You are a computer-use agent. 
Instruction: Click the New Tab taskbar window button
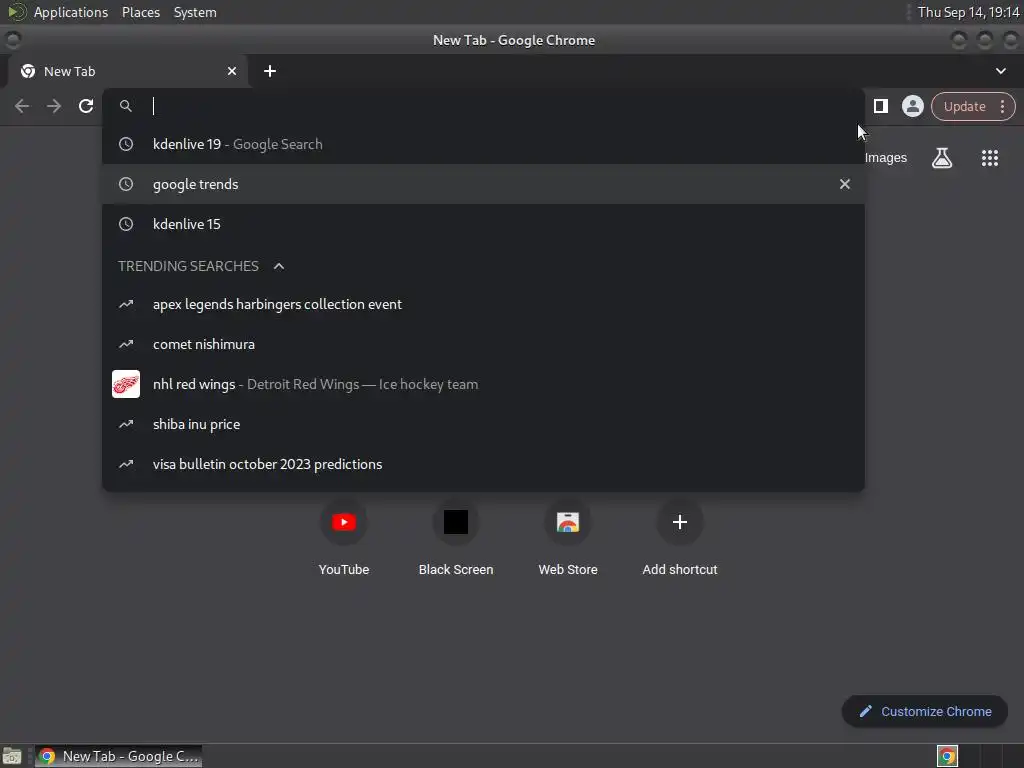(118, 756)
